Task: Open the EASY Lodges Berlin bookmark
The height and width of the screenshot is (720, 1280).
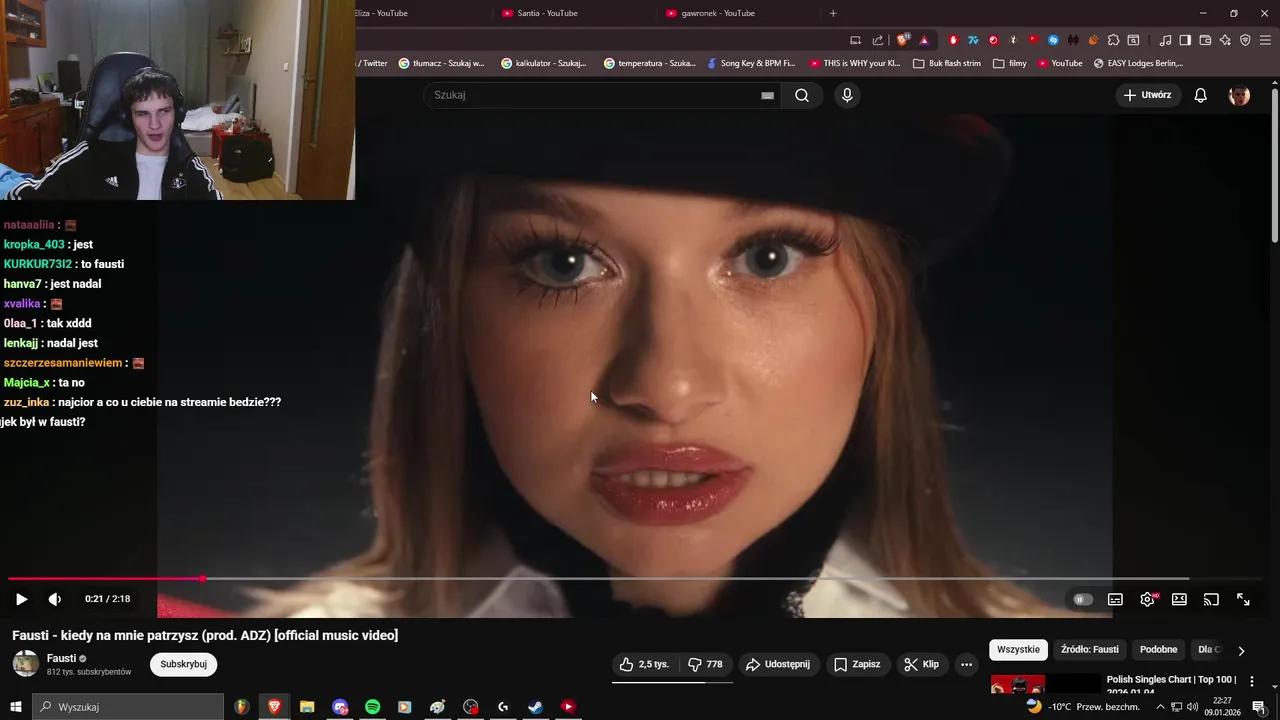Action: (x=1138, y=63)
